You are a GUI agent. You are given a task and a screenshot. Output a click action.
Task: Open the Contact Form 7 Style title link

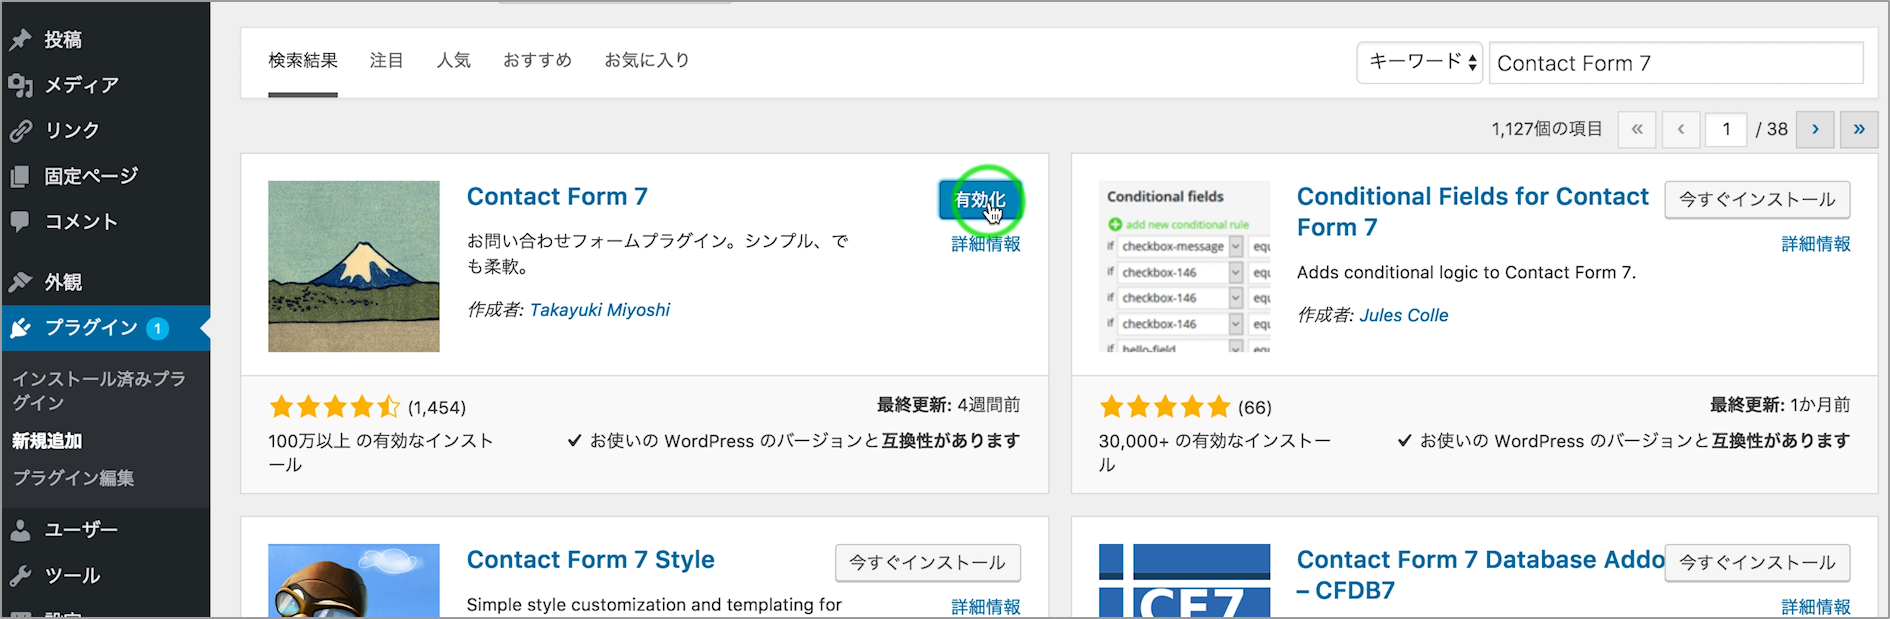point(591,560)
